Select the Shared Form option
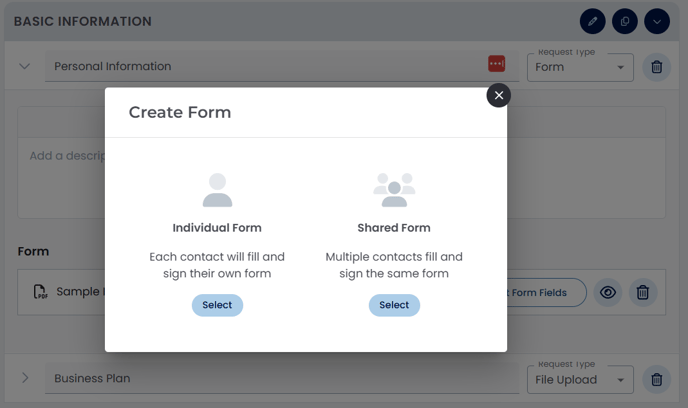This screenshot has height=408, width=688. point(394,305)
